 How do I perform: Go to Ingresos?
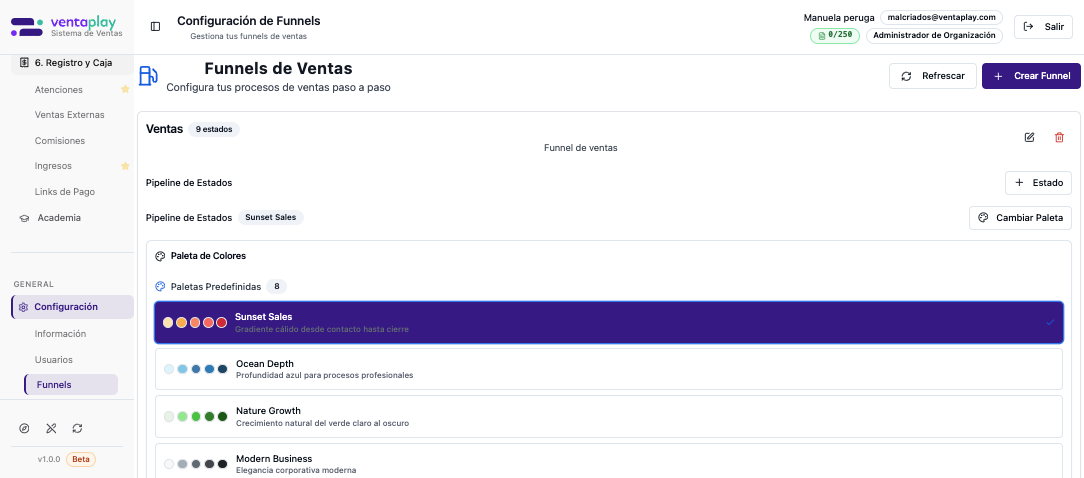coord(53,166)
